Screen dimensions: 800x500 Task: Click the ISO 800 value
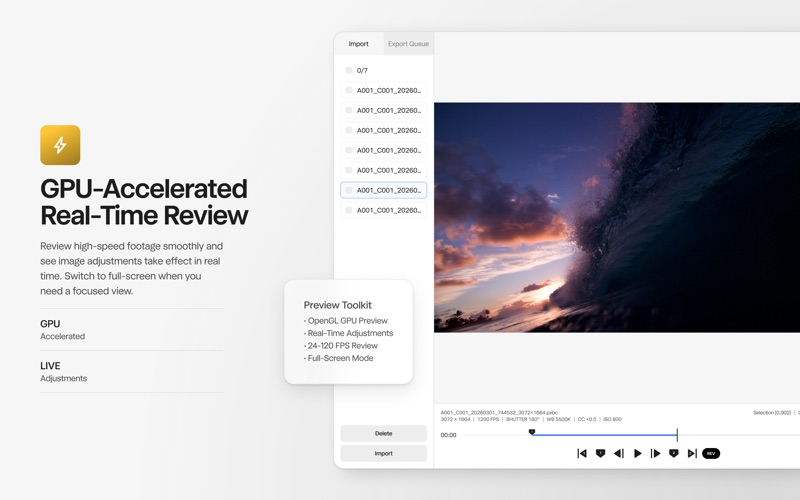click(612, 419)
